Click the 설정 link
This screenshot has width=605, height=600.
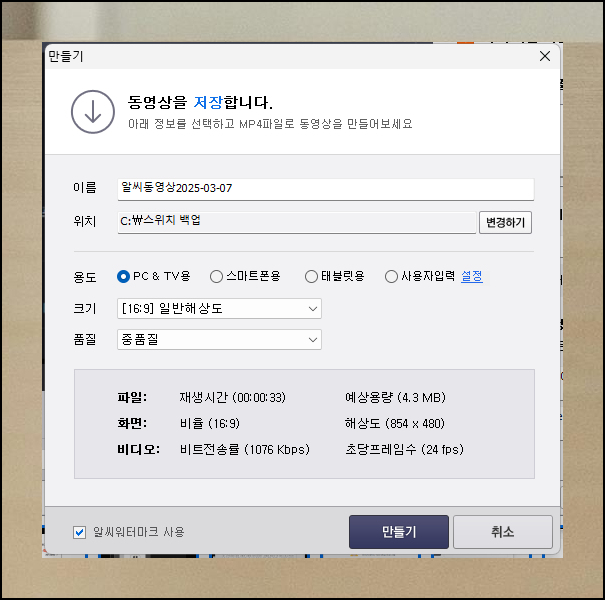[471, 276]
